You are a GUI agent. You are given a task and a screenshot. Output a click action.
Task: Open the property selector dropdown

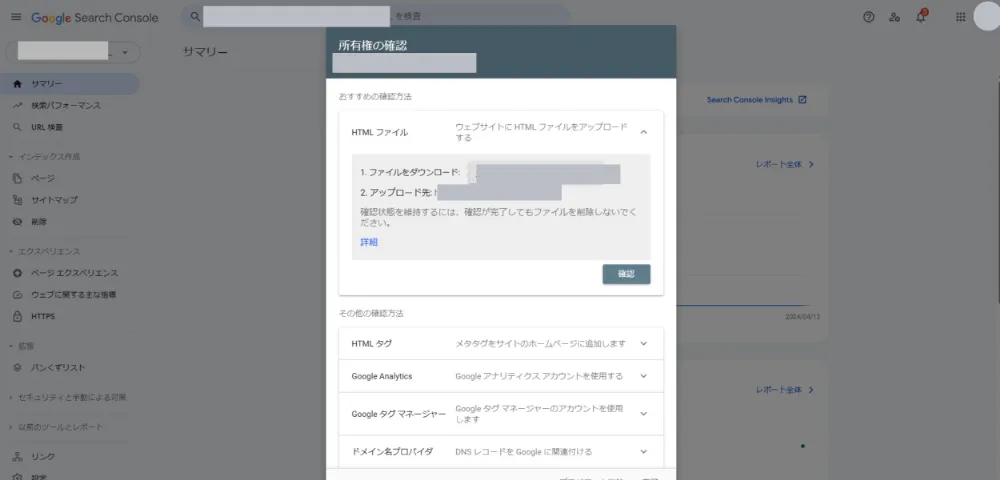(x=73, y=52)
